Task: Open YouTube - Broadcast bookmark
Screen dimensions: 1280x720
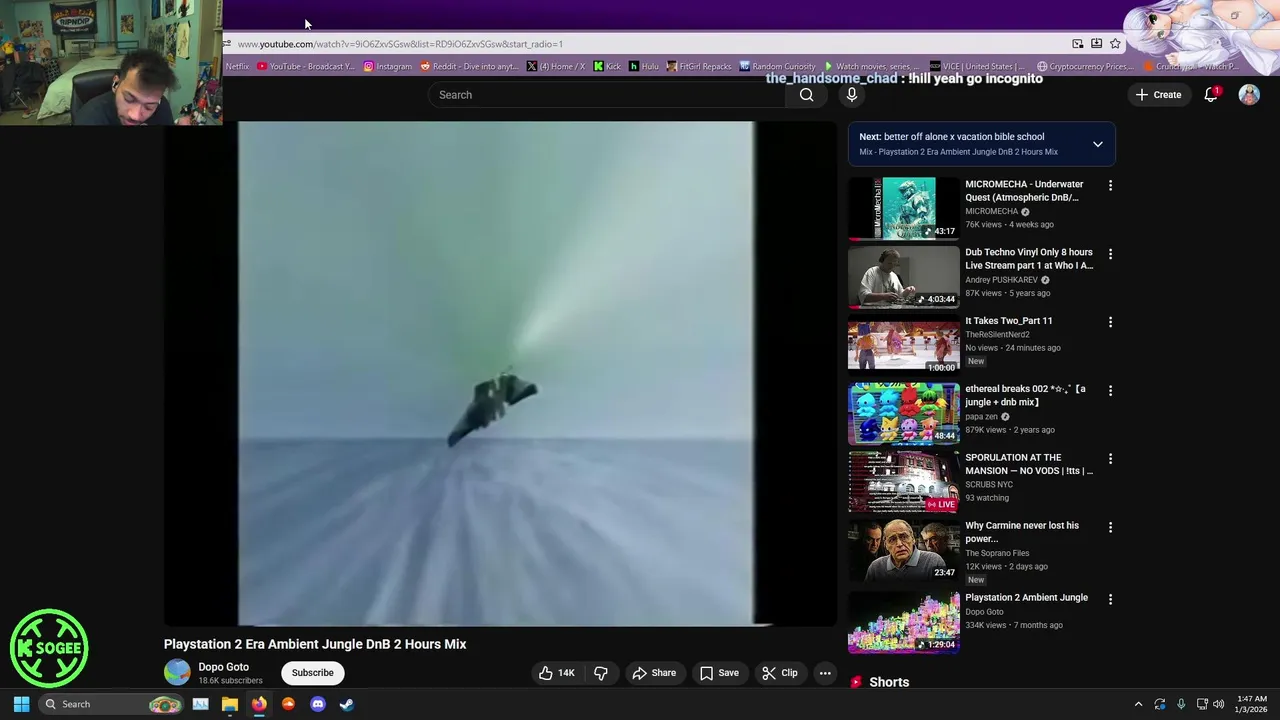Action: 306,66
